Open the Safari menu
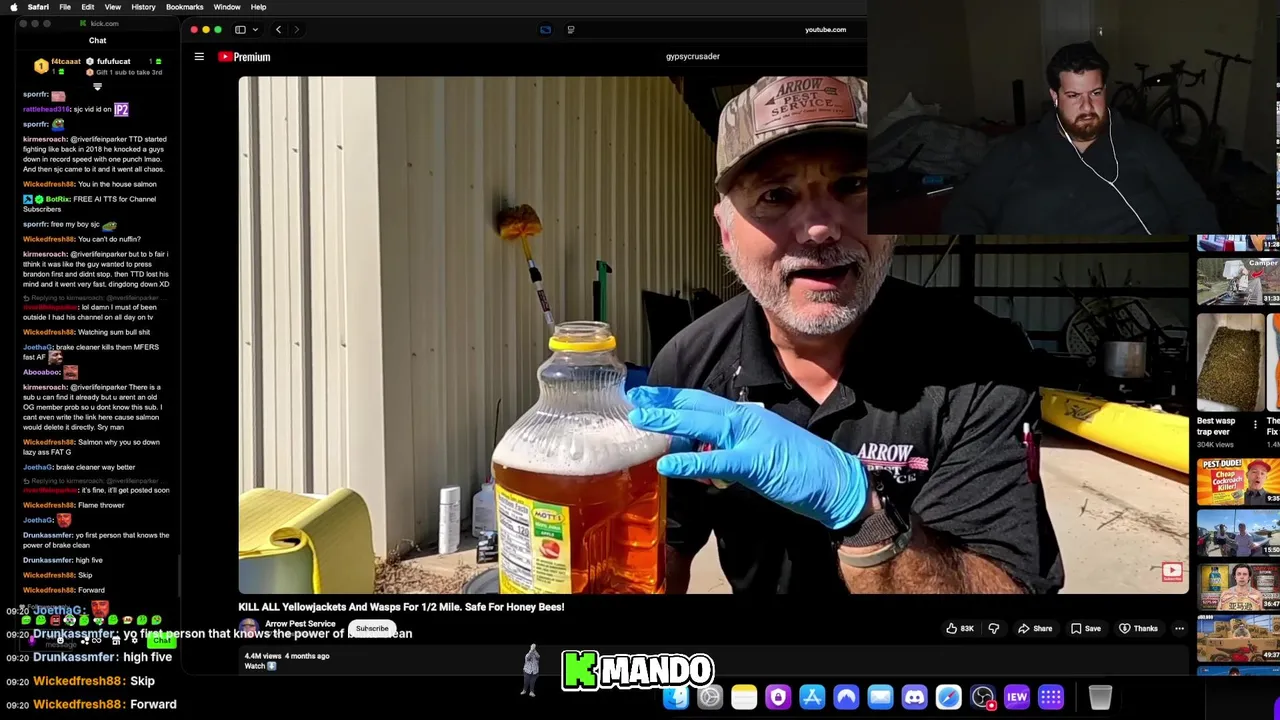The image size is (1280, 720). coord(38,7)
